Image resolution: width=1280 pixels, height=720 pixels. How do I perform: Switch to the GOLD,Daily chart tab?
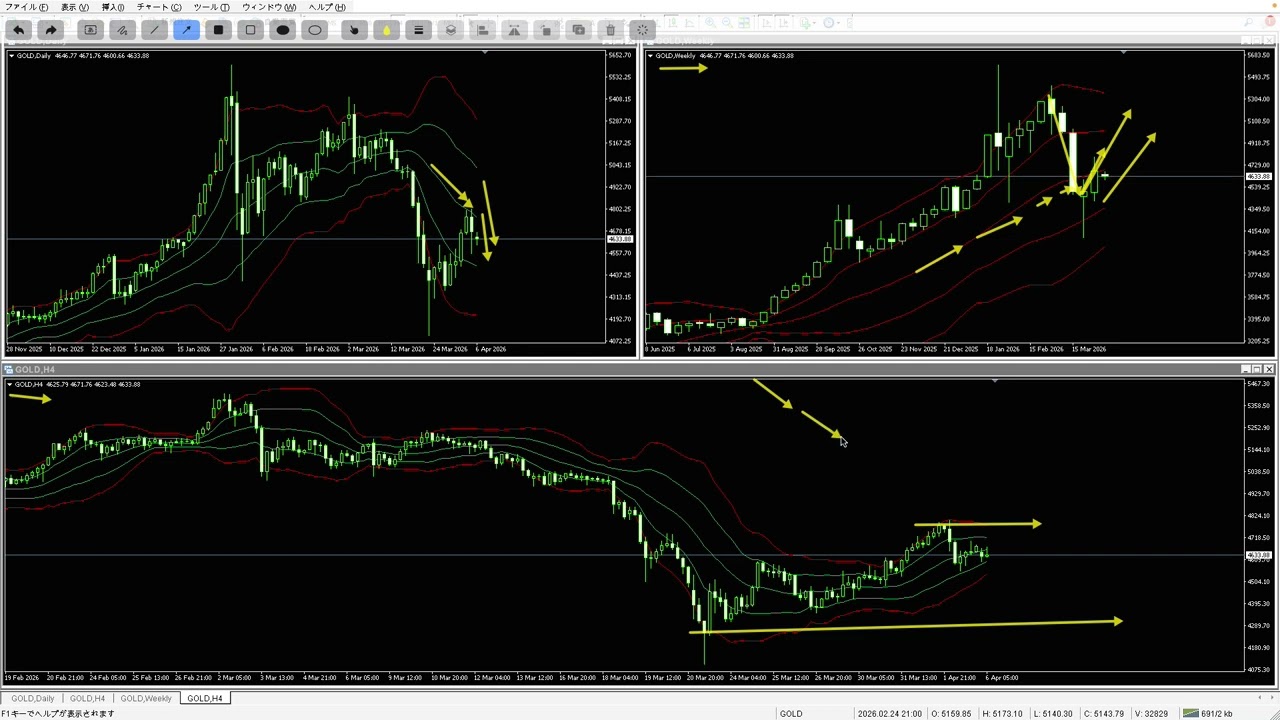click(x=33, y=698)
